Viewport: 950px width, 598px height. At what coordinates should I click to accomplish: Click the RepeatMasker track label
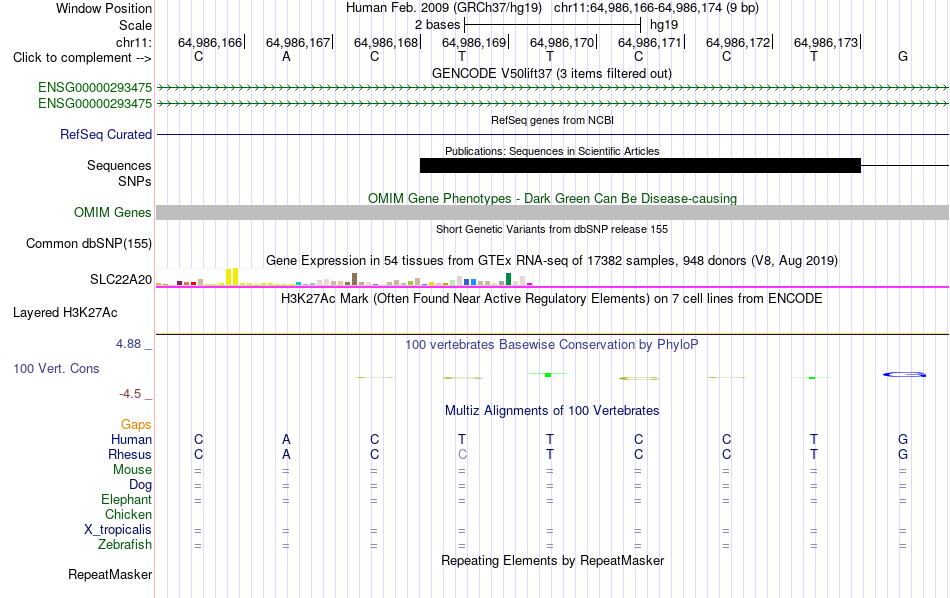point(110,574)
